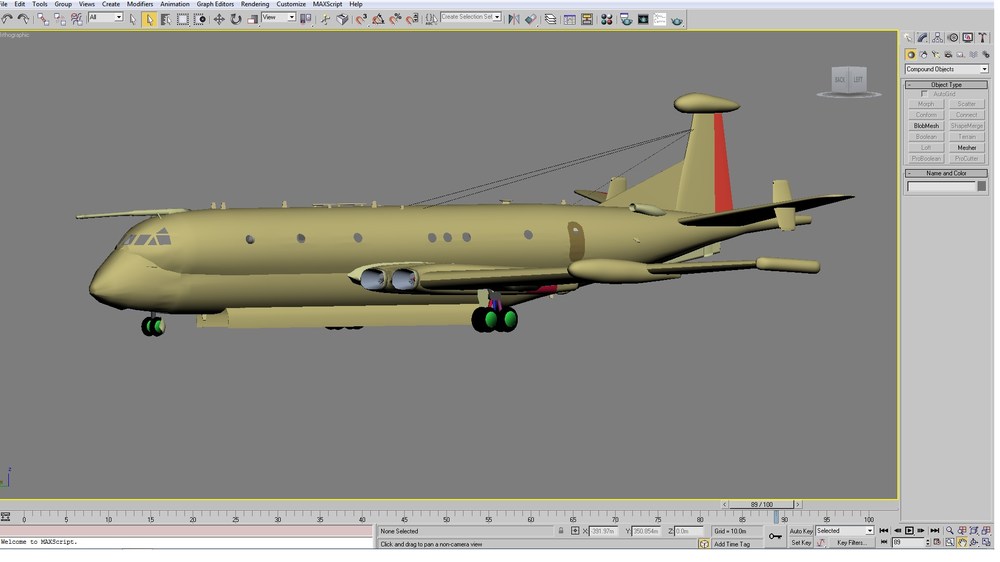Open the Modify panel tab icon
Screen dimensions: 1000x562
click(x=922, y=38)
